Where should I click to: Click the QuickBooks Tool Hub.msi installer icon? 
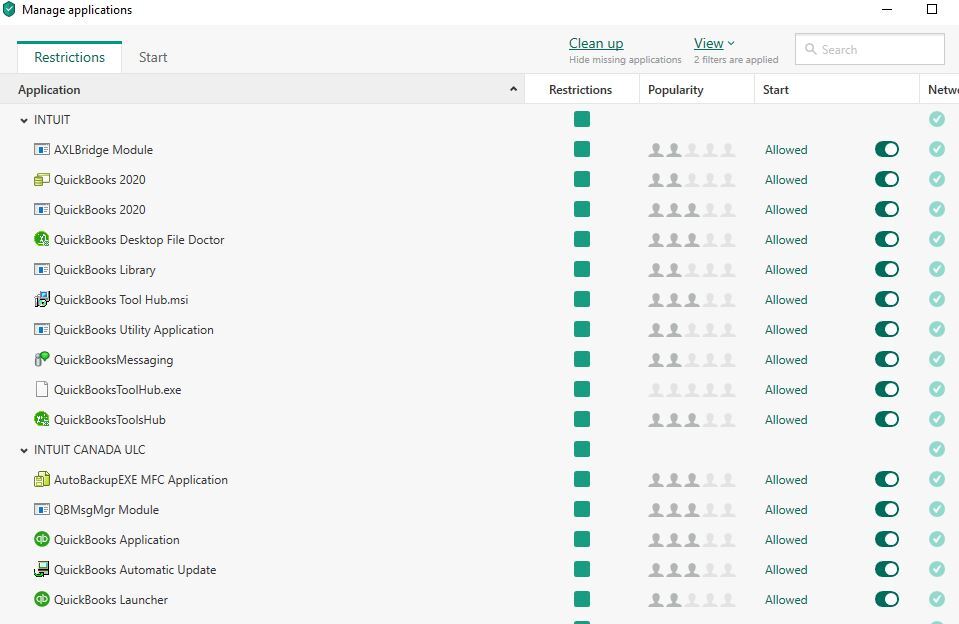click(42, 300)
